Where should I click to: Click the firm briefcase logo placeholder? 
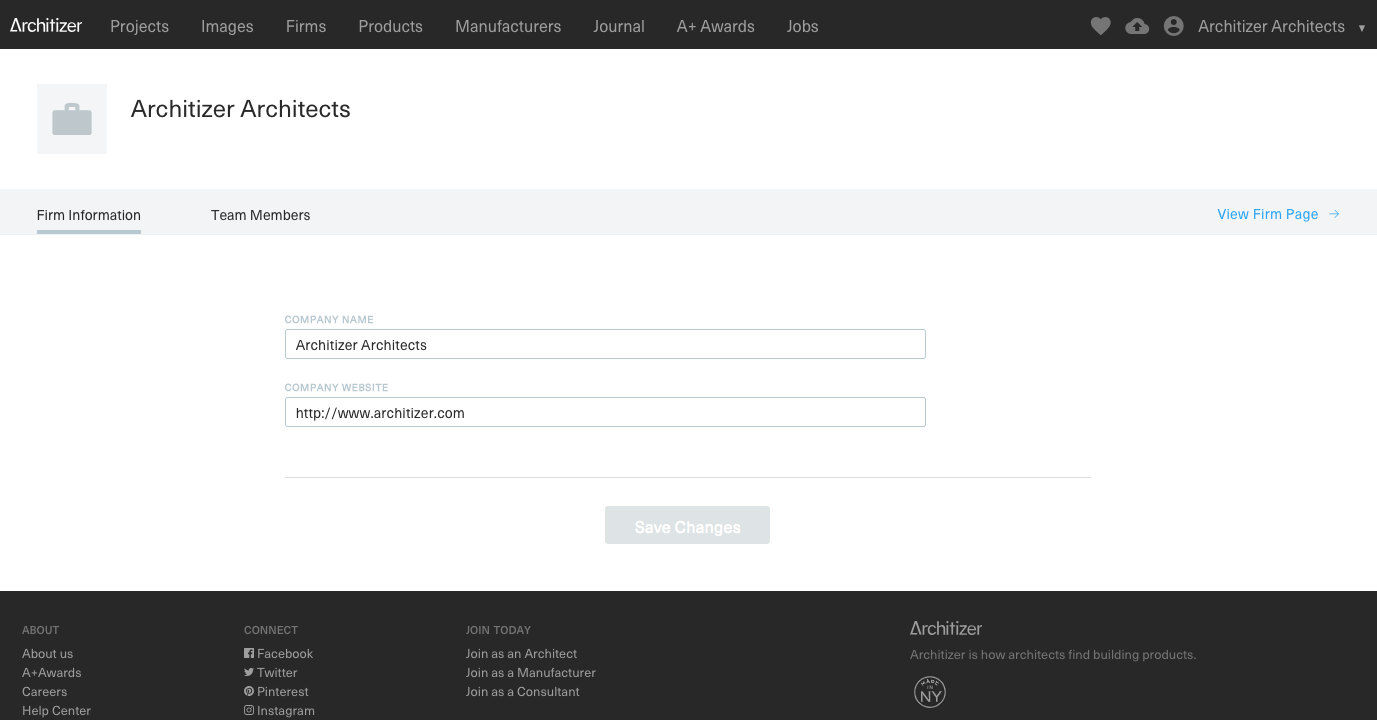(72, 119)
